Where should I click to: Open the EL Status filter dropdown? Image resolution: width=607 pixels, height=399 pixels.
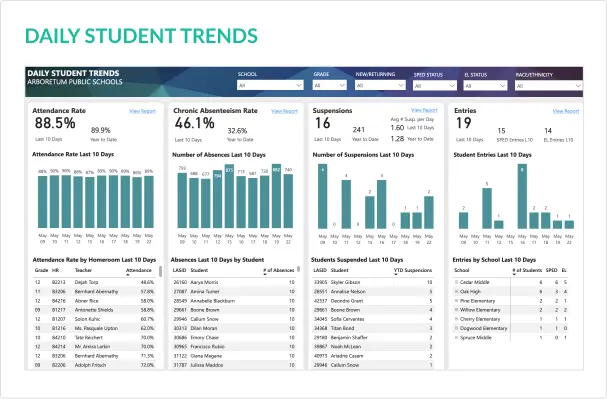click(x=485, y=86)
